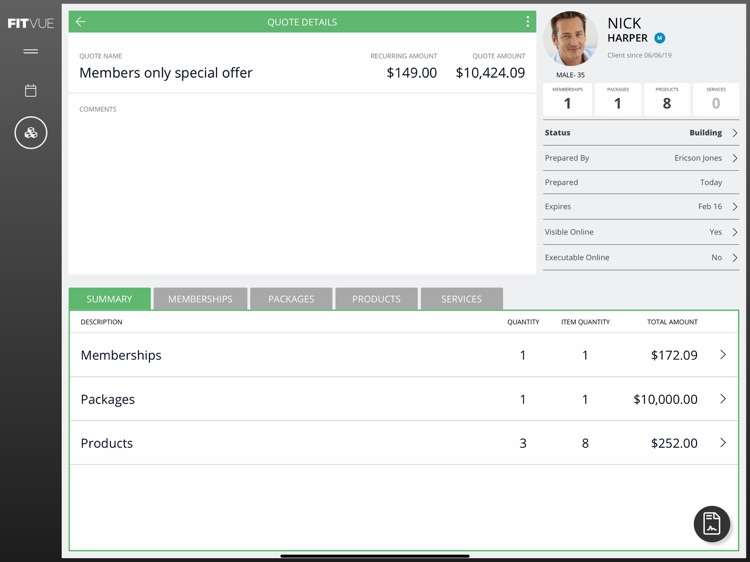Click the 'Building' status value
The width and height of the screenshot is (750, 562).
(x=706, y=132)
